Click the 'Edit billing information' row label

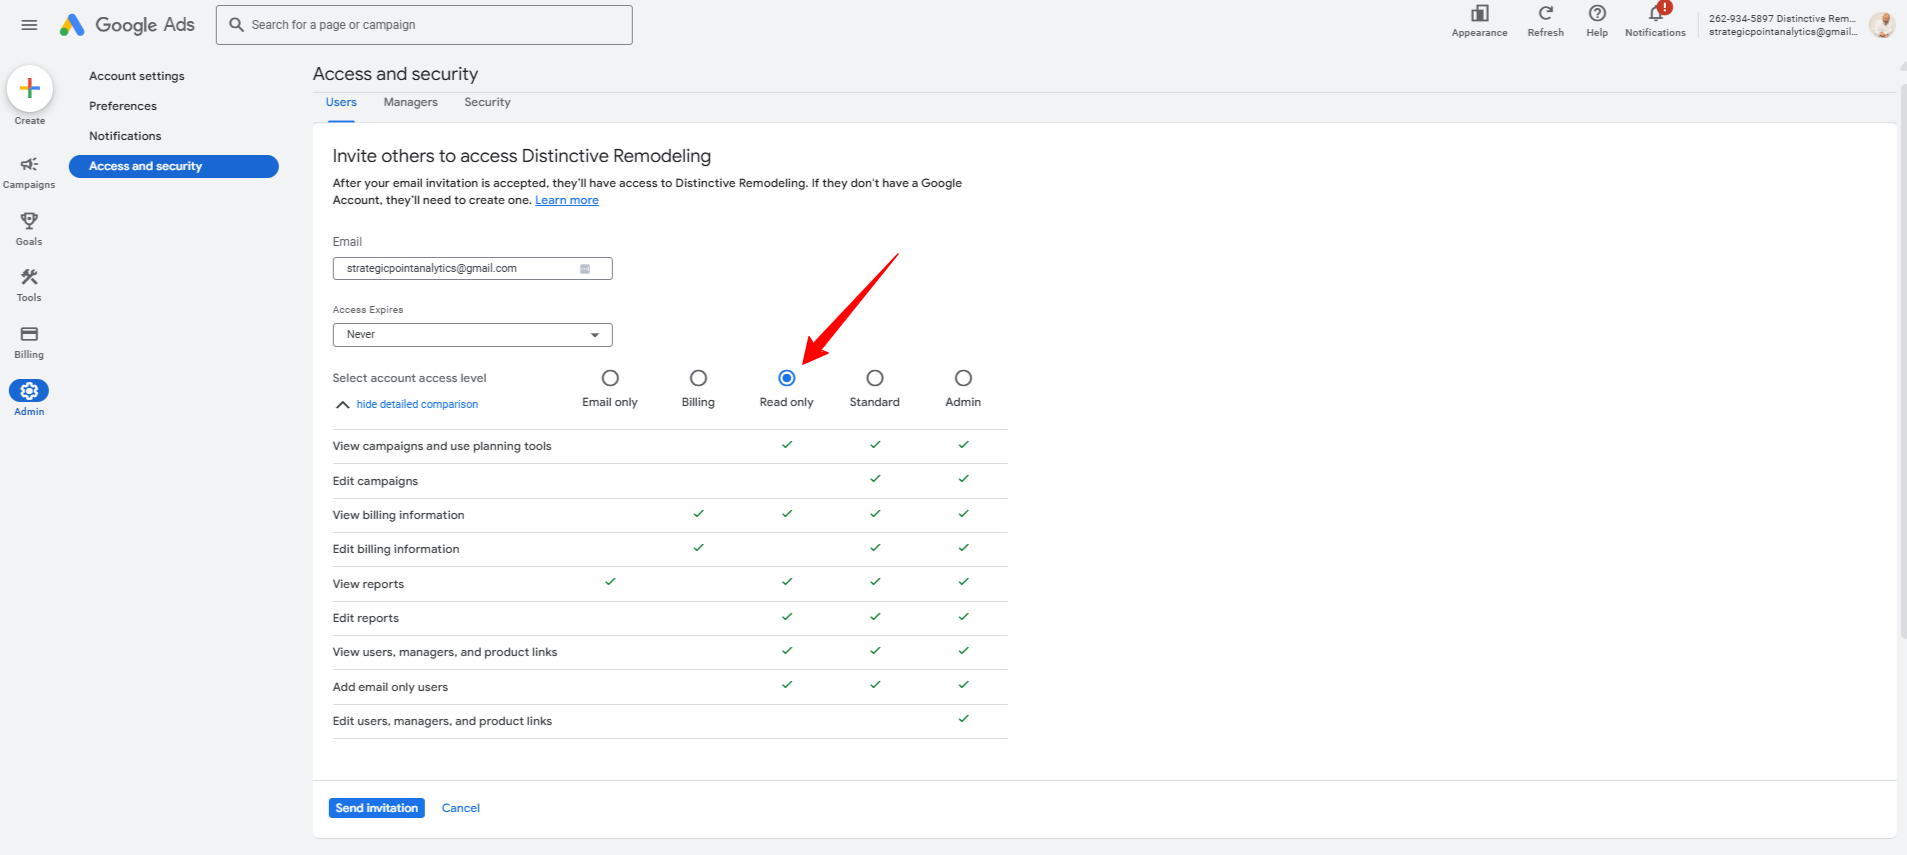[396, 549]
